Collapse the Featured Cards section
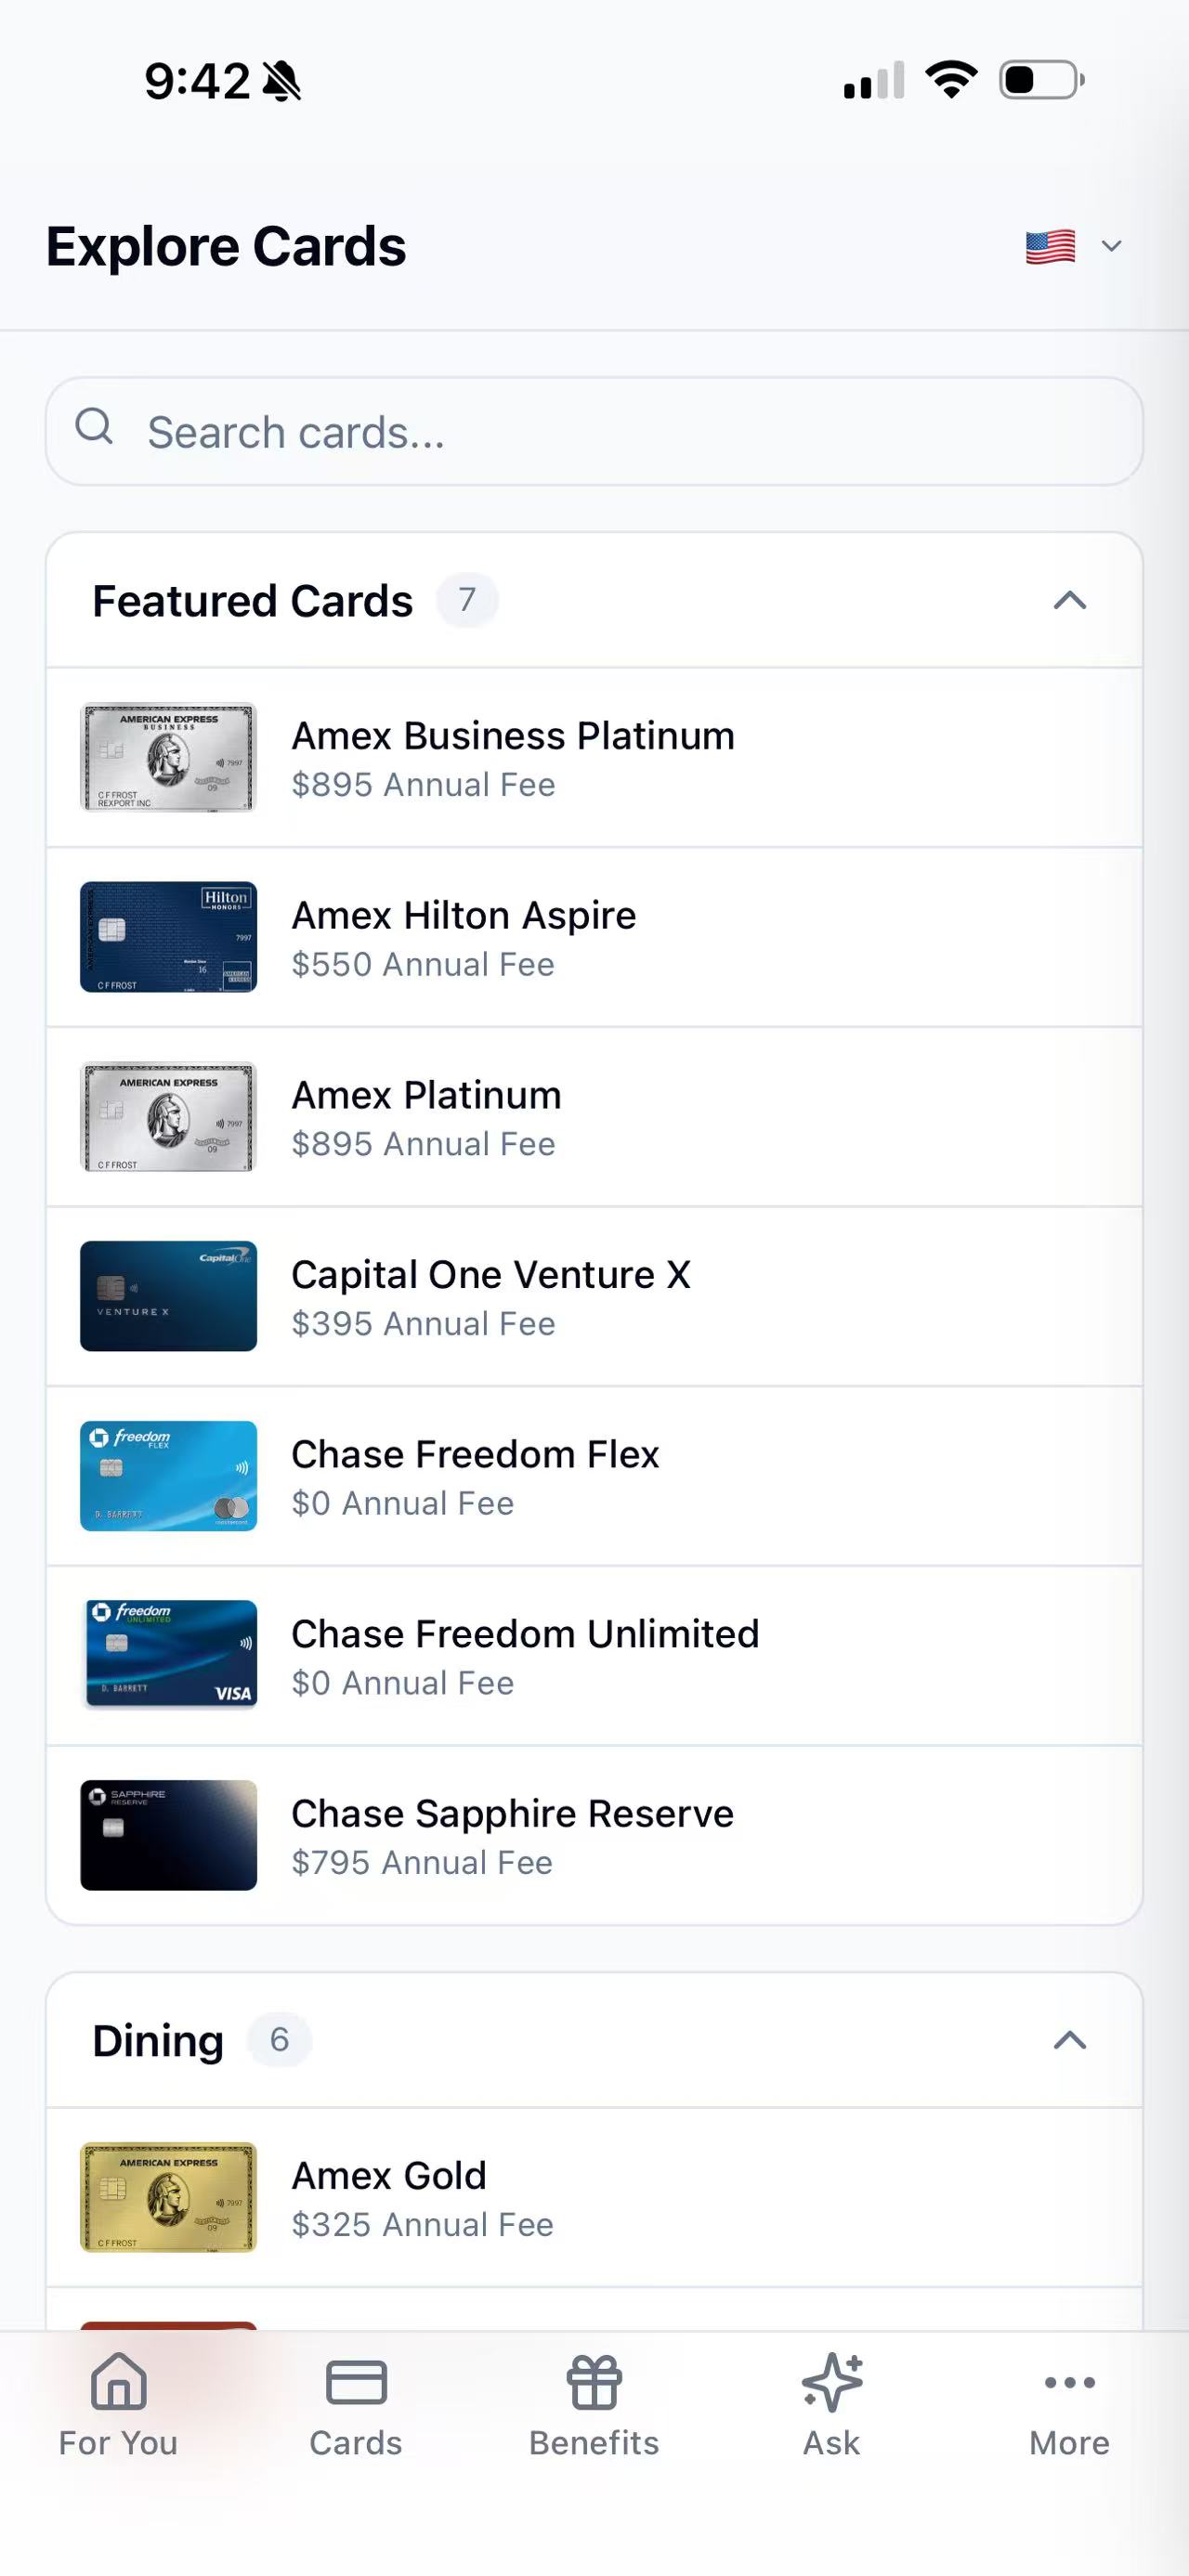1189x2576 pixels. click(1069, 600)
